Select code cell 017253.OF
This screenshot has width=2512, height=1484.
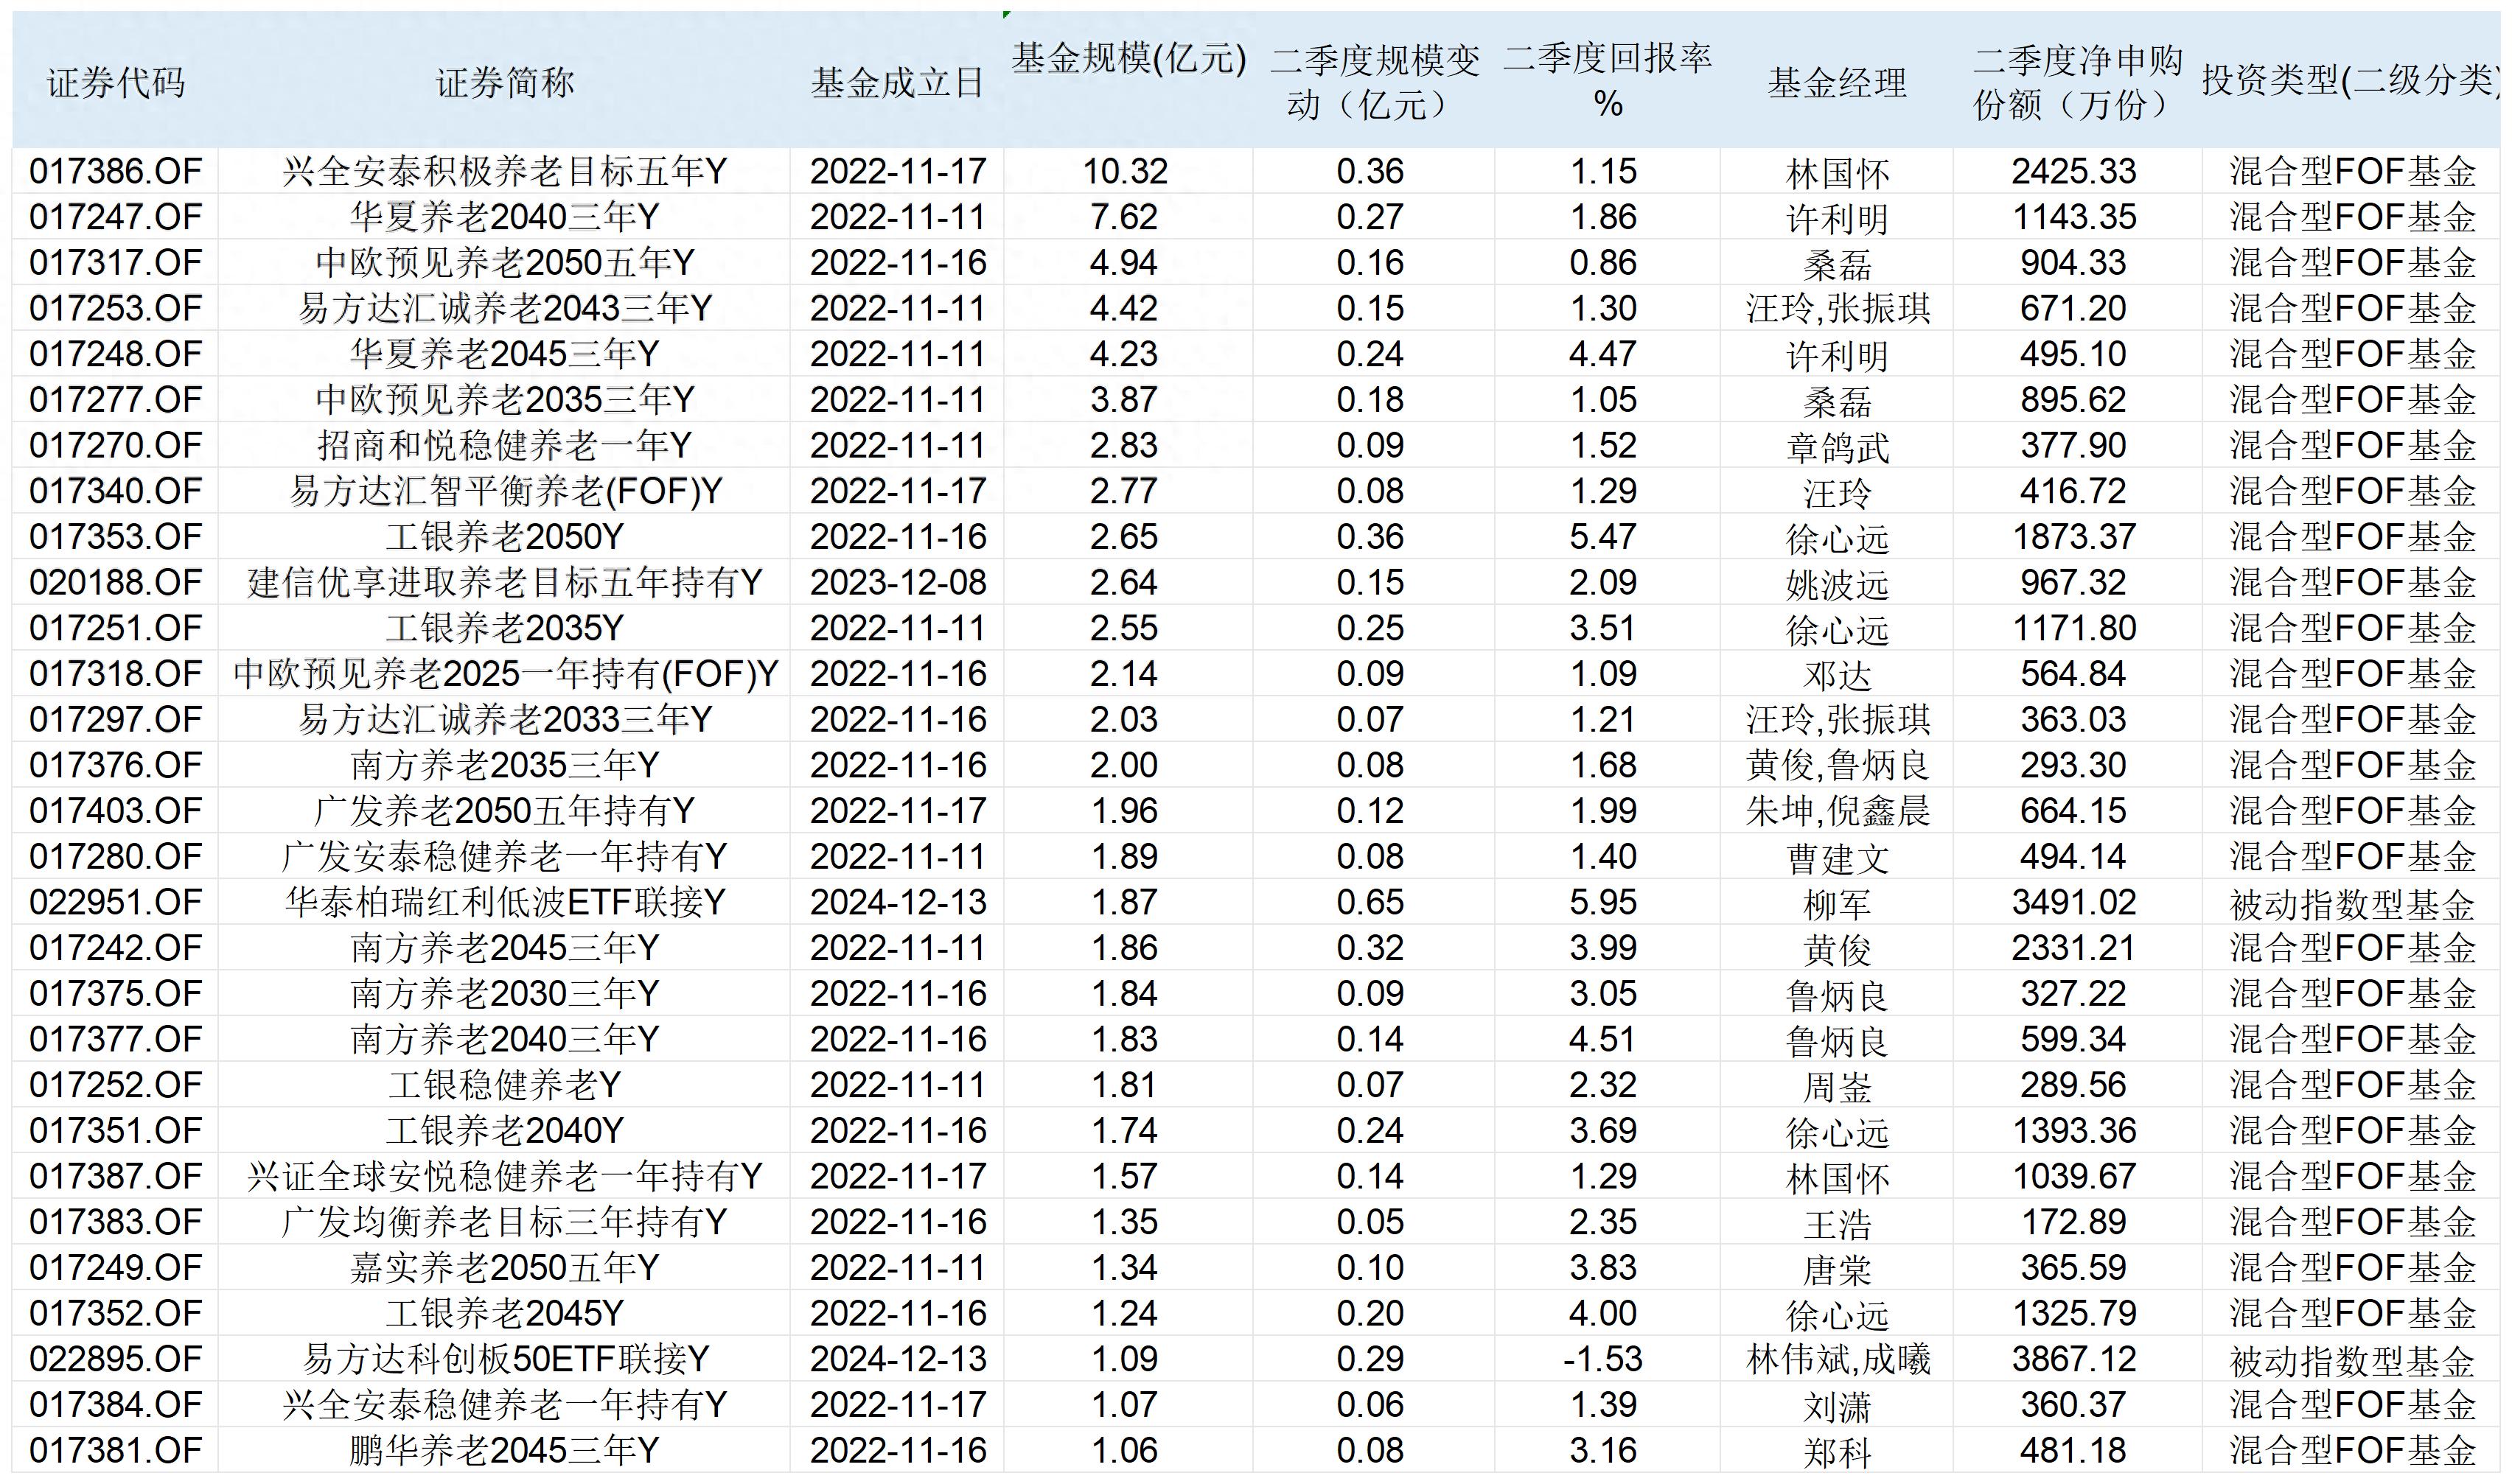[x=116, y=308]
